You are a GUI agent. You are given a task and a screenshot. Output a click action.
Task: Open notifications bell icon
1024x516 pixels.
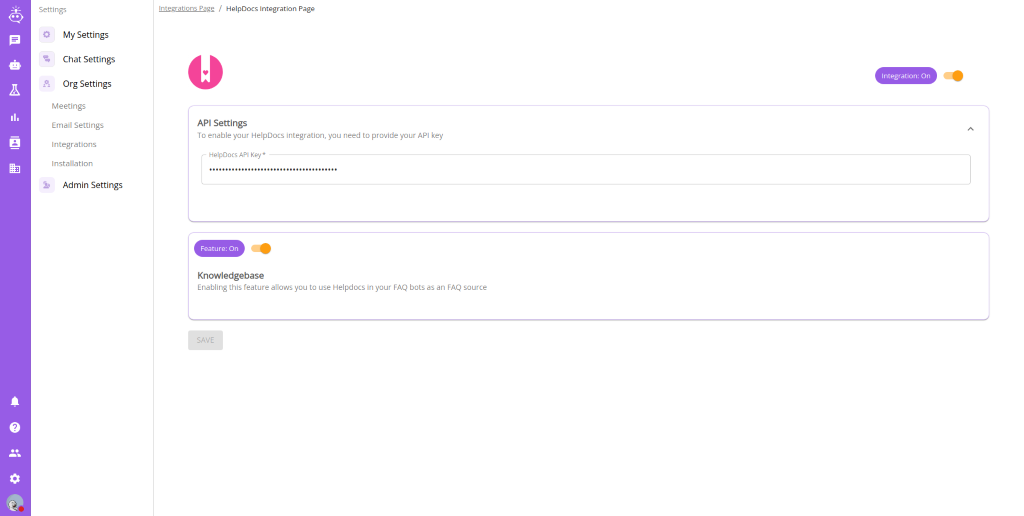[x=15, y=402]
